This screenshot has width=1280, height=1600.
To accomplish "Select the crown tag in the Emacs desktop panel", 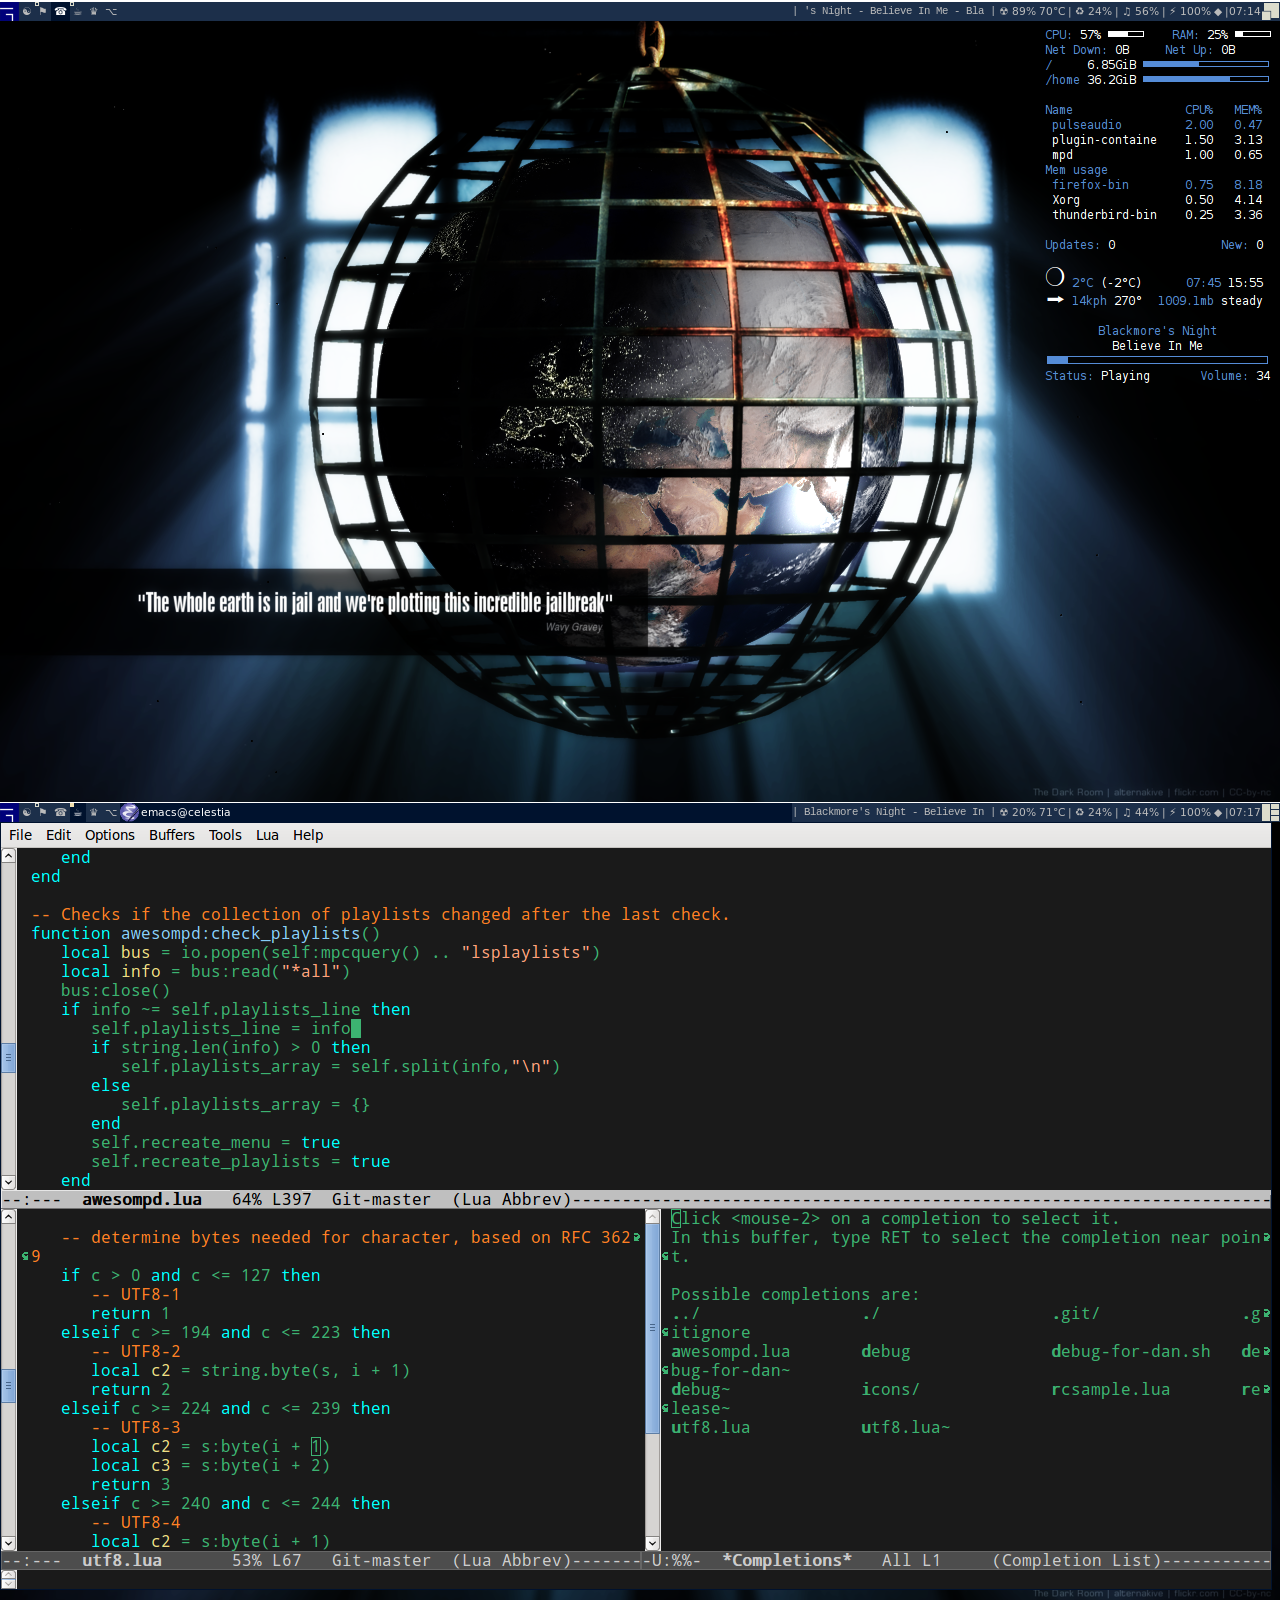I will tap(94, 812).
